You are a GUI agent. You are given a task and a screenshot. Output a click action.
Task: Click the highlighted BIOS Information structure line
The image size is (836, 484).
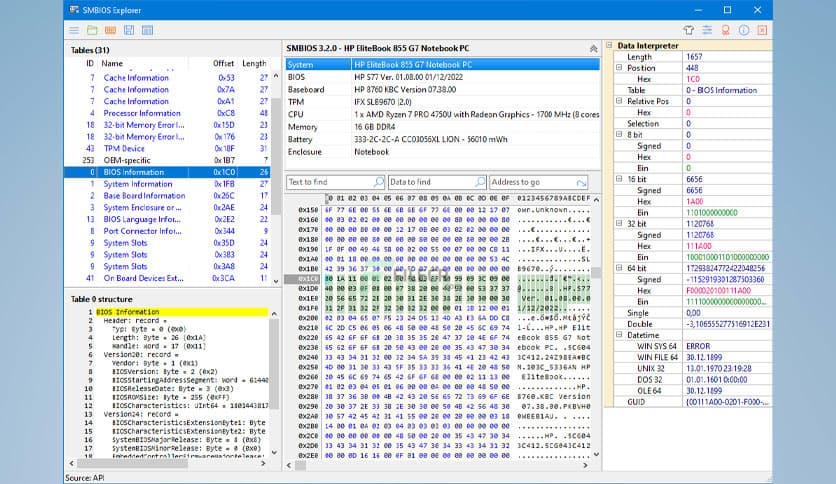click(181, 312)
